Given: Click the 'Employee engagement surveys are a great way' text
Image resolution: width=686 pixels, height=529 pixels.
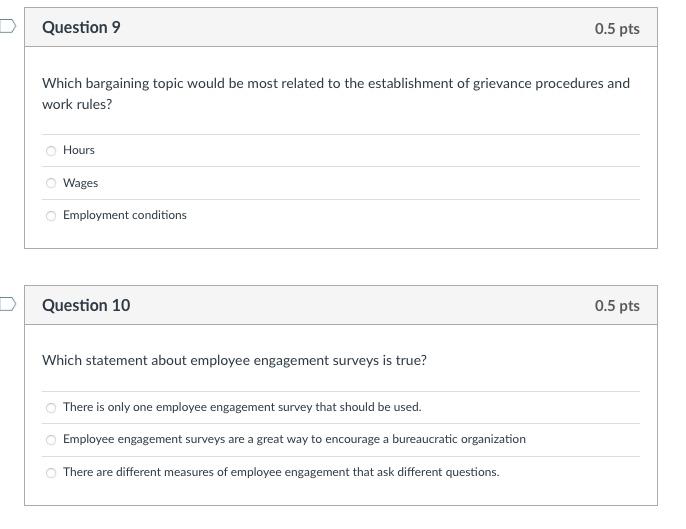Looking at the screenshot, I should pos(294,439).
